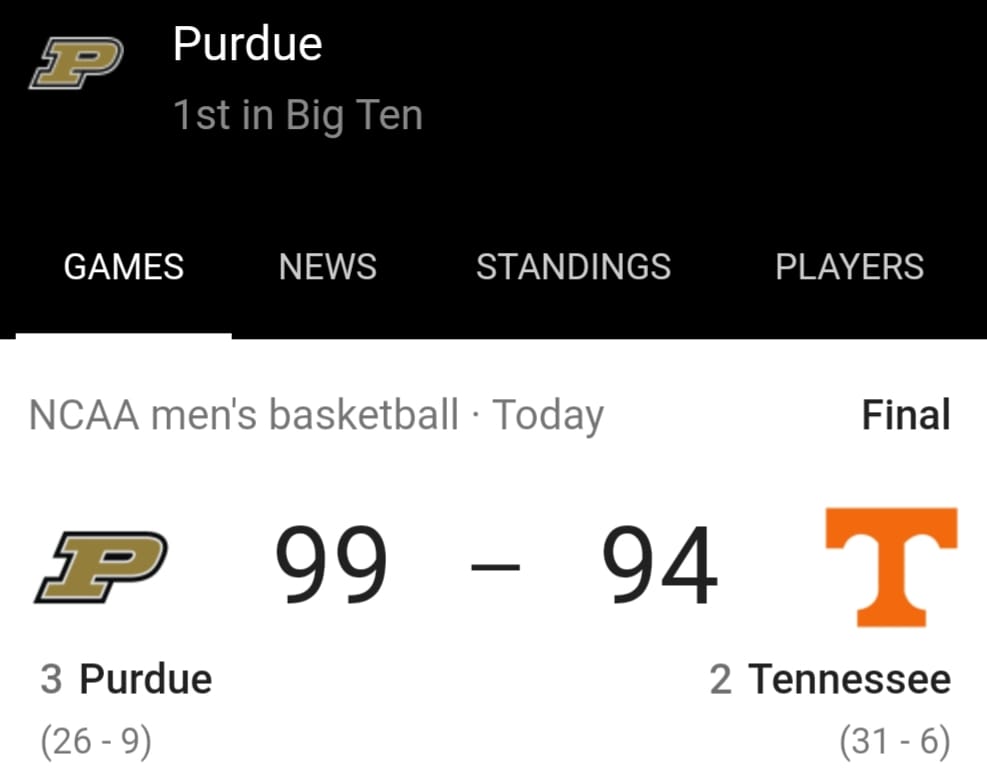
Task: Click Tennessee's seed number 2
Action: click(721, 679)
